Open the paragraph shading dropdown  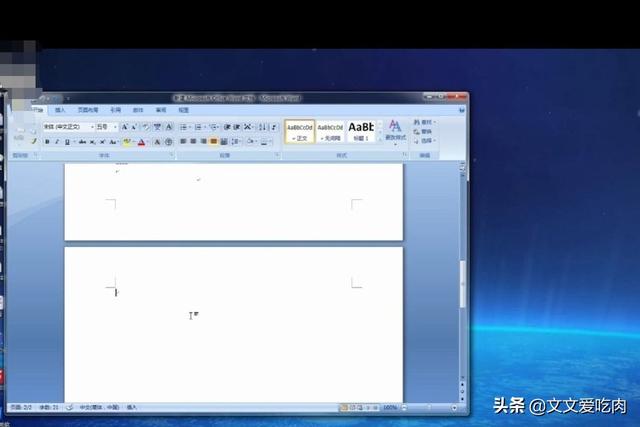[x=250, y=142]
